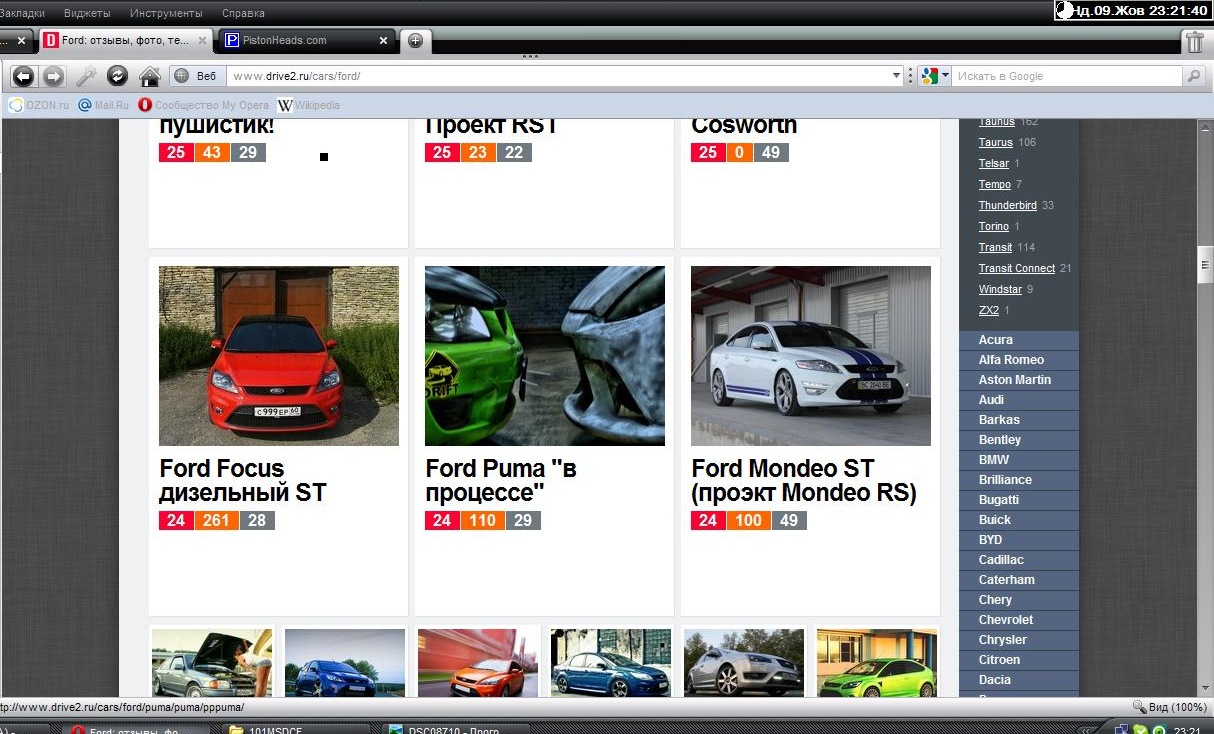Image resolution: width=1214 pixels, height=734 pixels.
Task: Click the Wand password-manager key icon
Action: coord(86,76)
